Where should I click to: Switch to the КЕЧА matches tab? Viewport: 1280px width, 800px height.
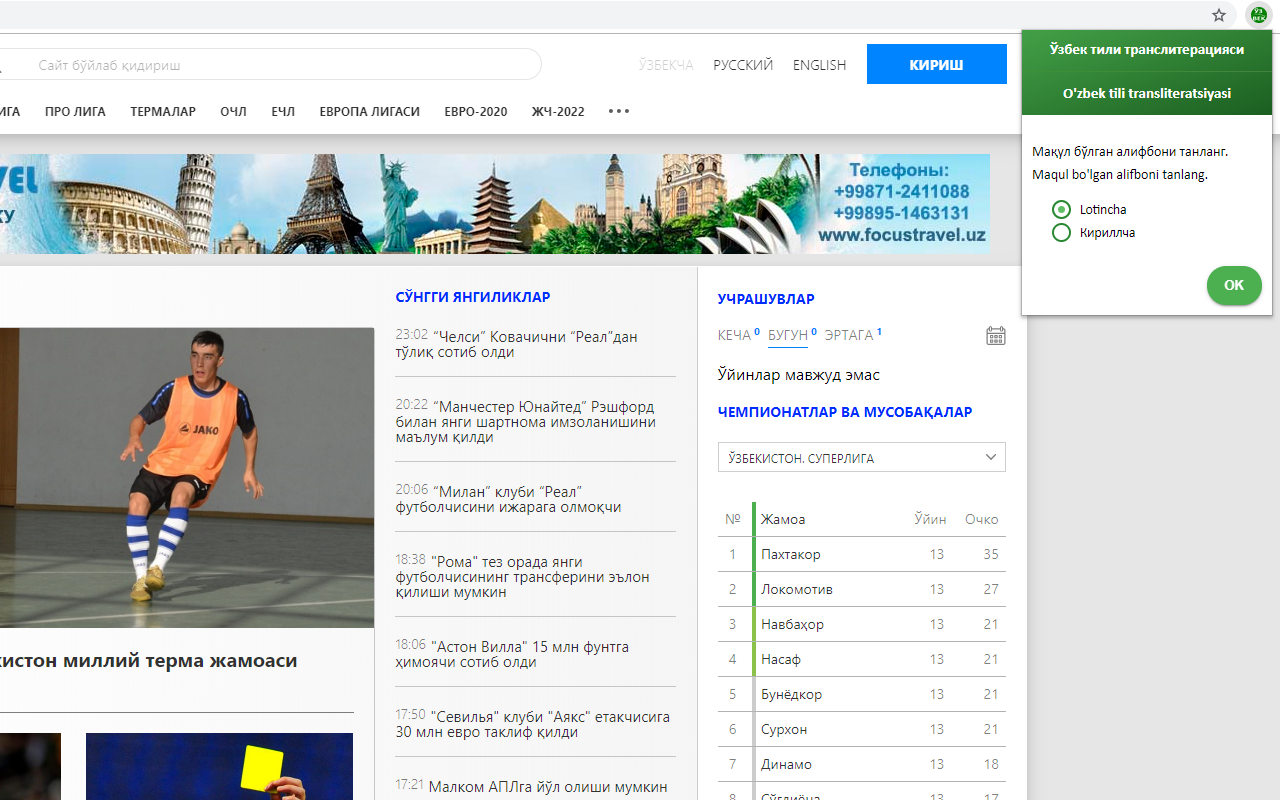(x=735, y=335)
